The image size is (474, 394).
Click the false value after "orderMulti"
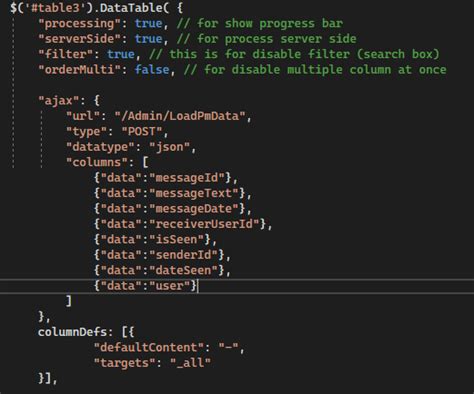click(x=152, y=69)
